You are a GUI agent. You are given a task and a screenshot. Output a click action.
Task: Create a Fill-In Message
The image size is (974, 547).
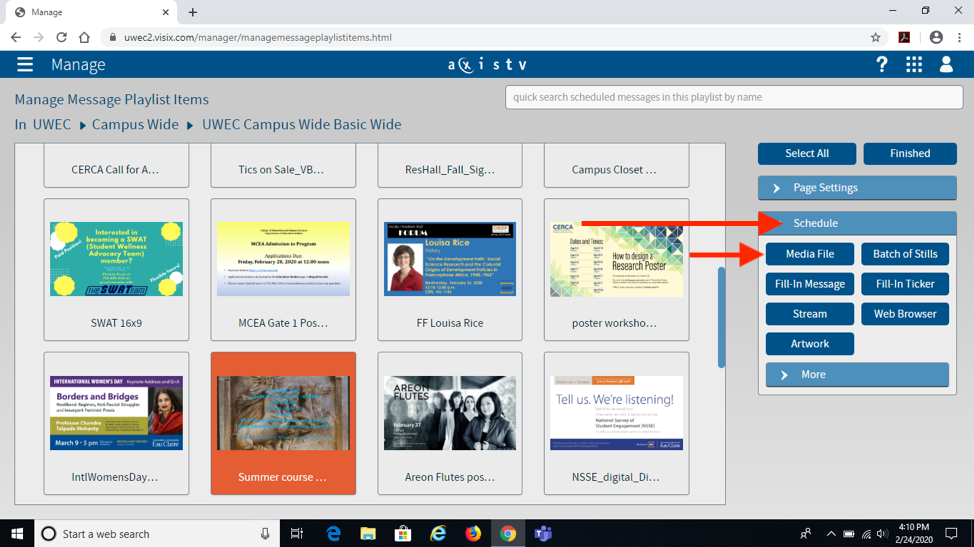click(809, 284)
